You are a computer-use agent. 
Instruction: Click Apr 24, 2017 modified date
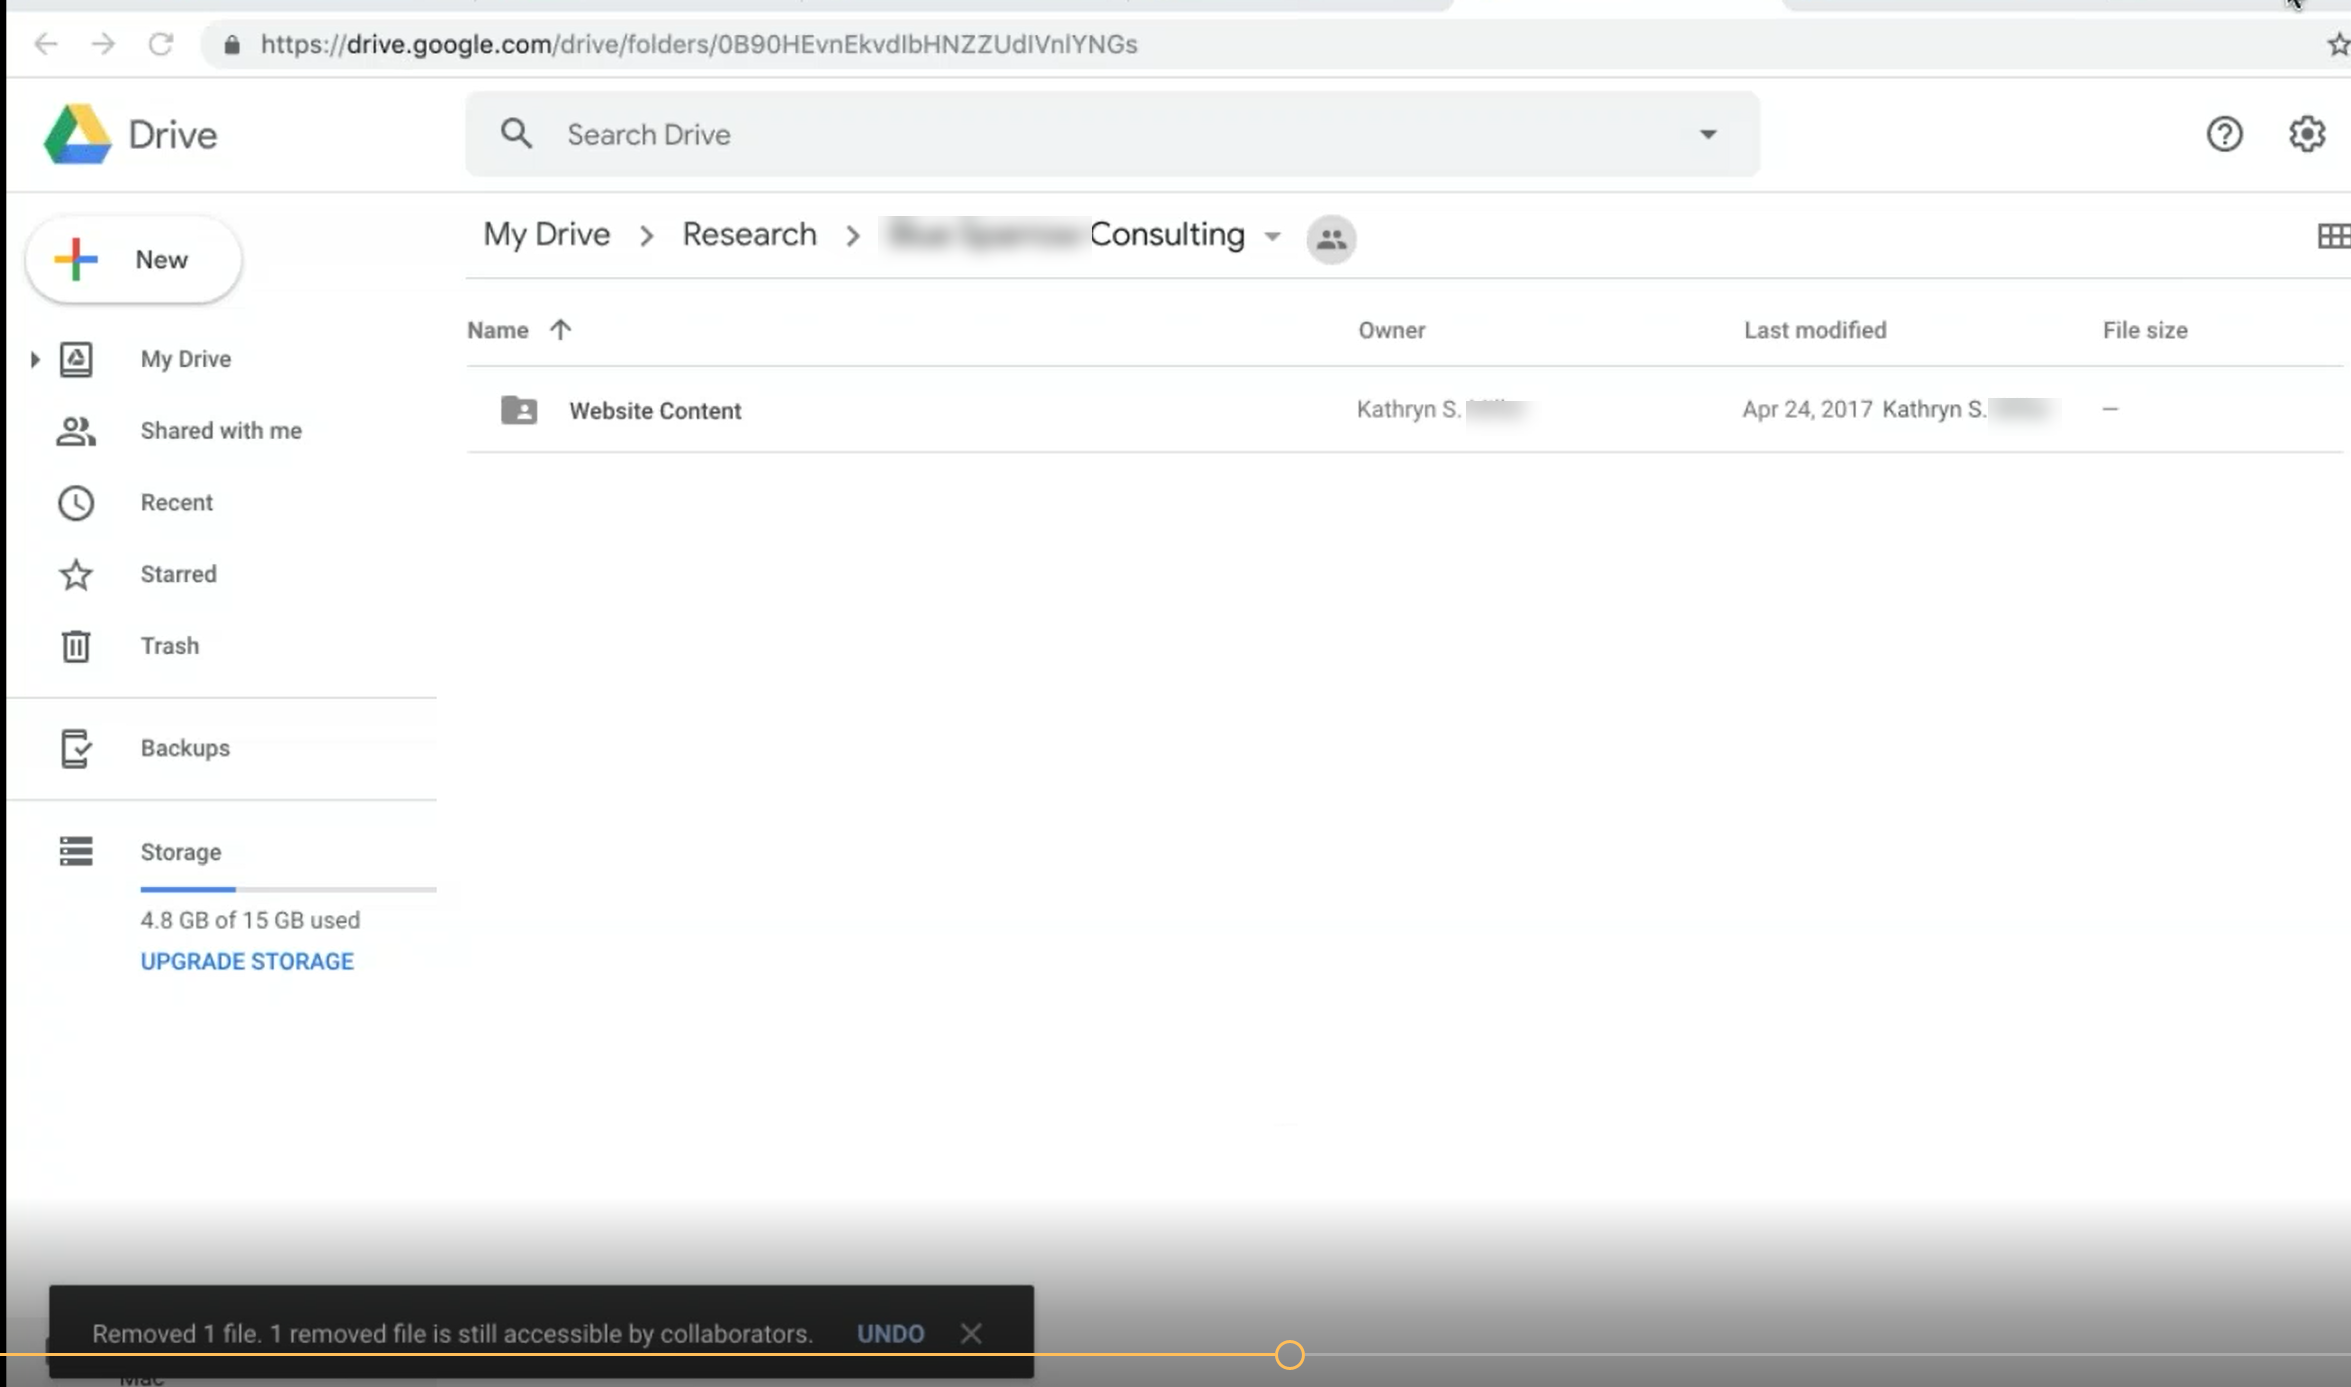1807,409
